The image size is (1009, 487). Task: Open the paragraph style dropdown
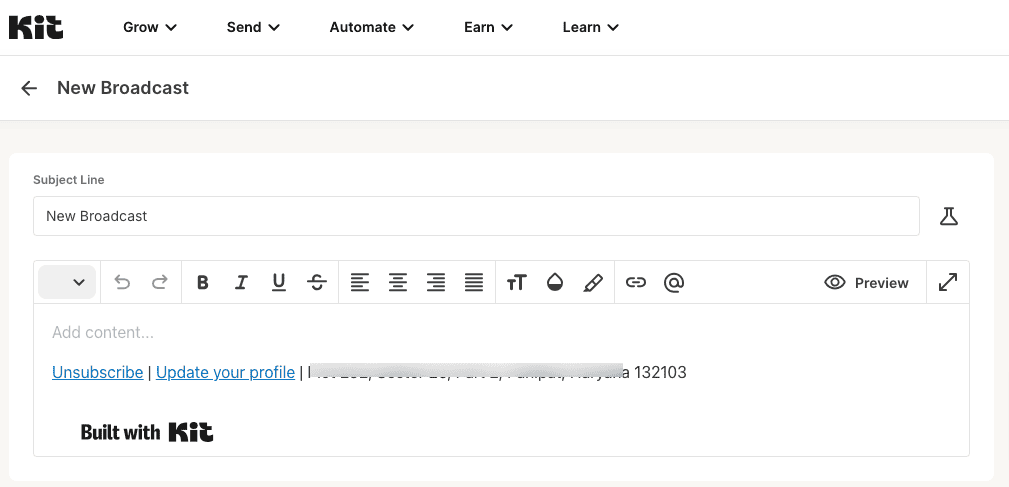pos(67,283)
